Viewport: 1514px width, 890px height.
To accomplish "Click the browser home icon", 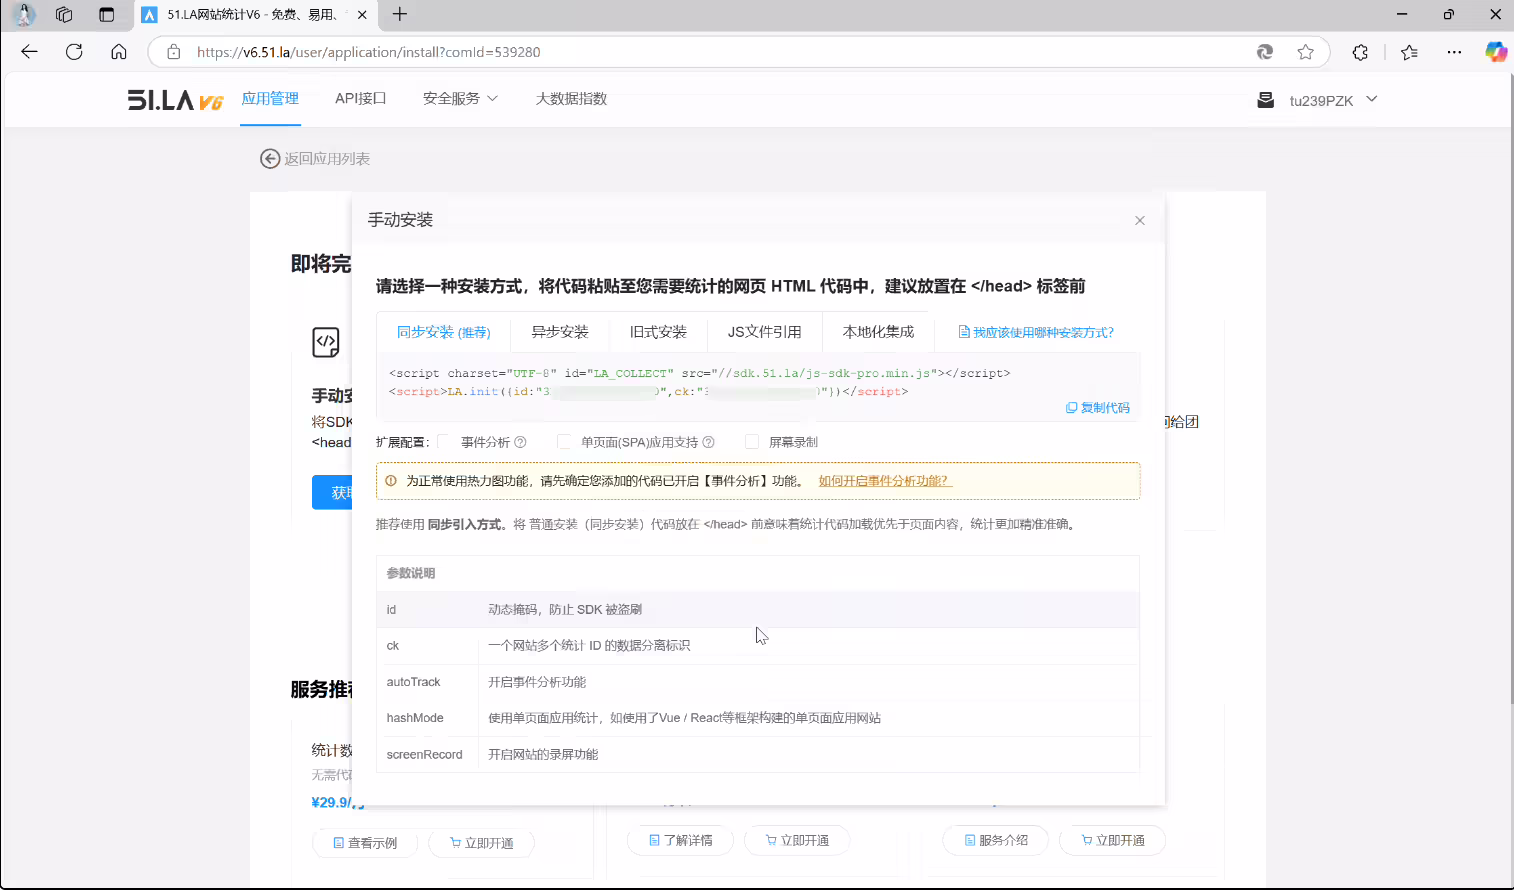I will tap(119, 52).
